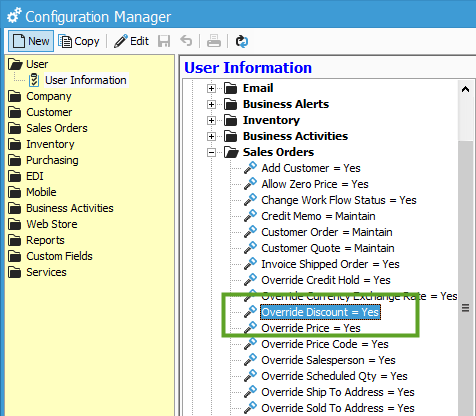Click key icon beside Customer Quote
This screenshot has width=476, height=416.
click(250, 247)
